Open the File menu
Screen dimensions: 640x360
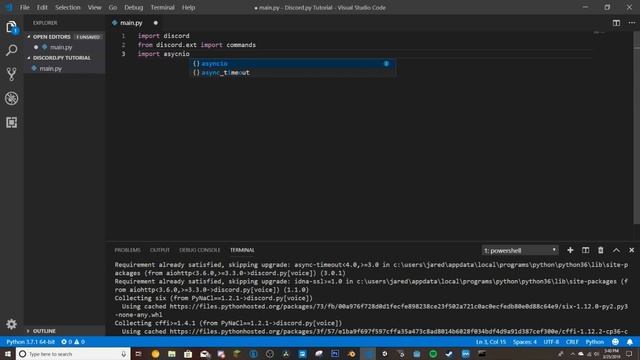click(24, 7)
